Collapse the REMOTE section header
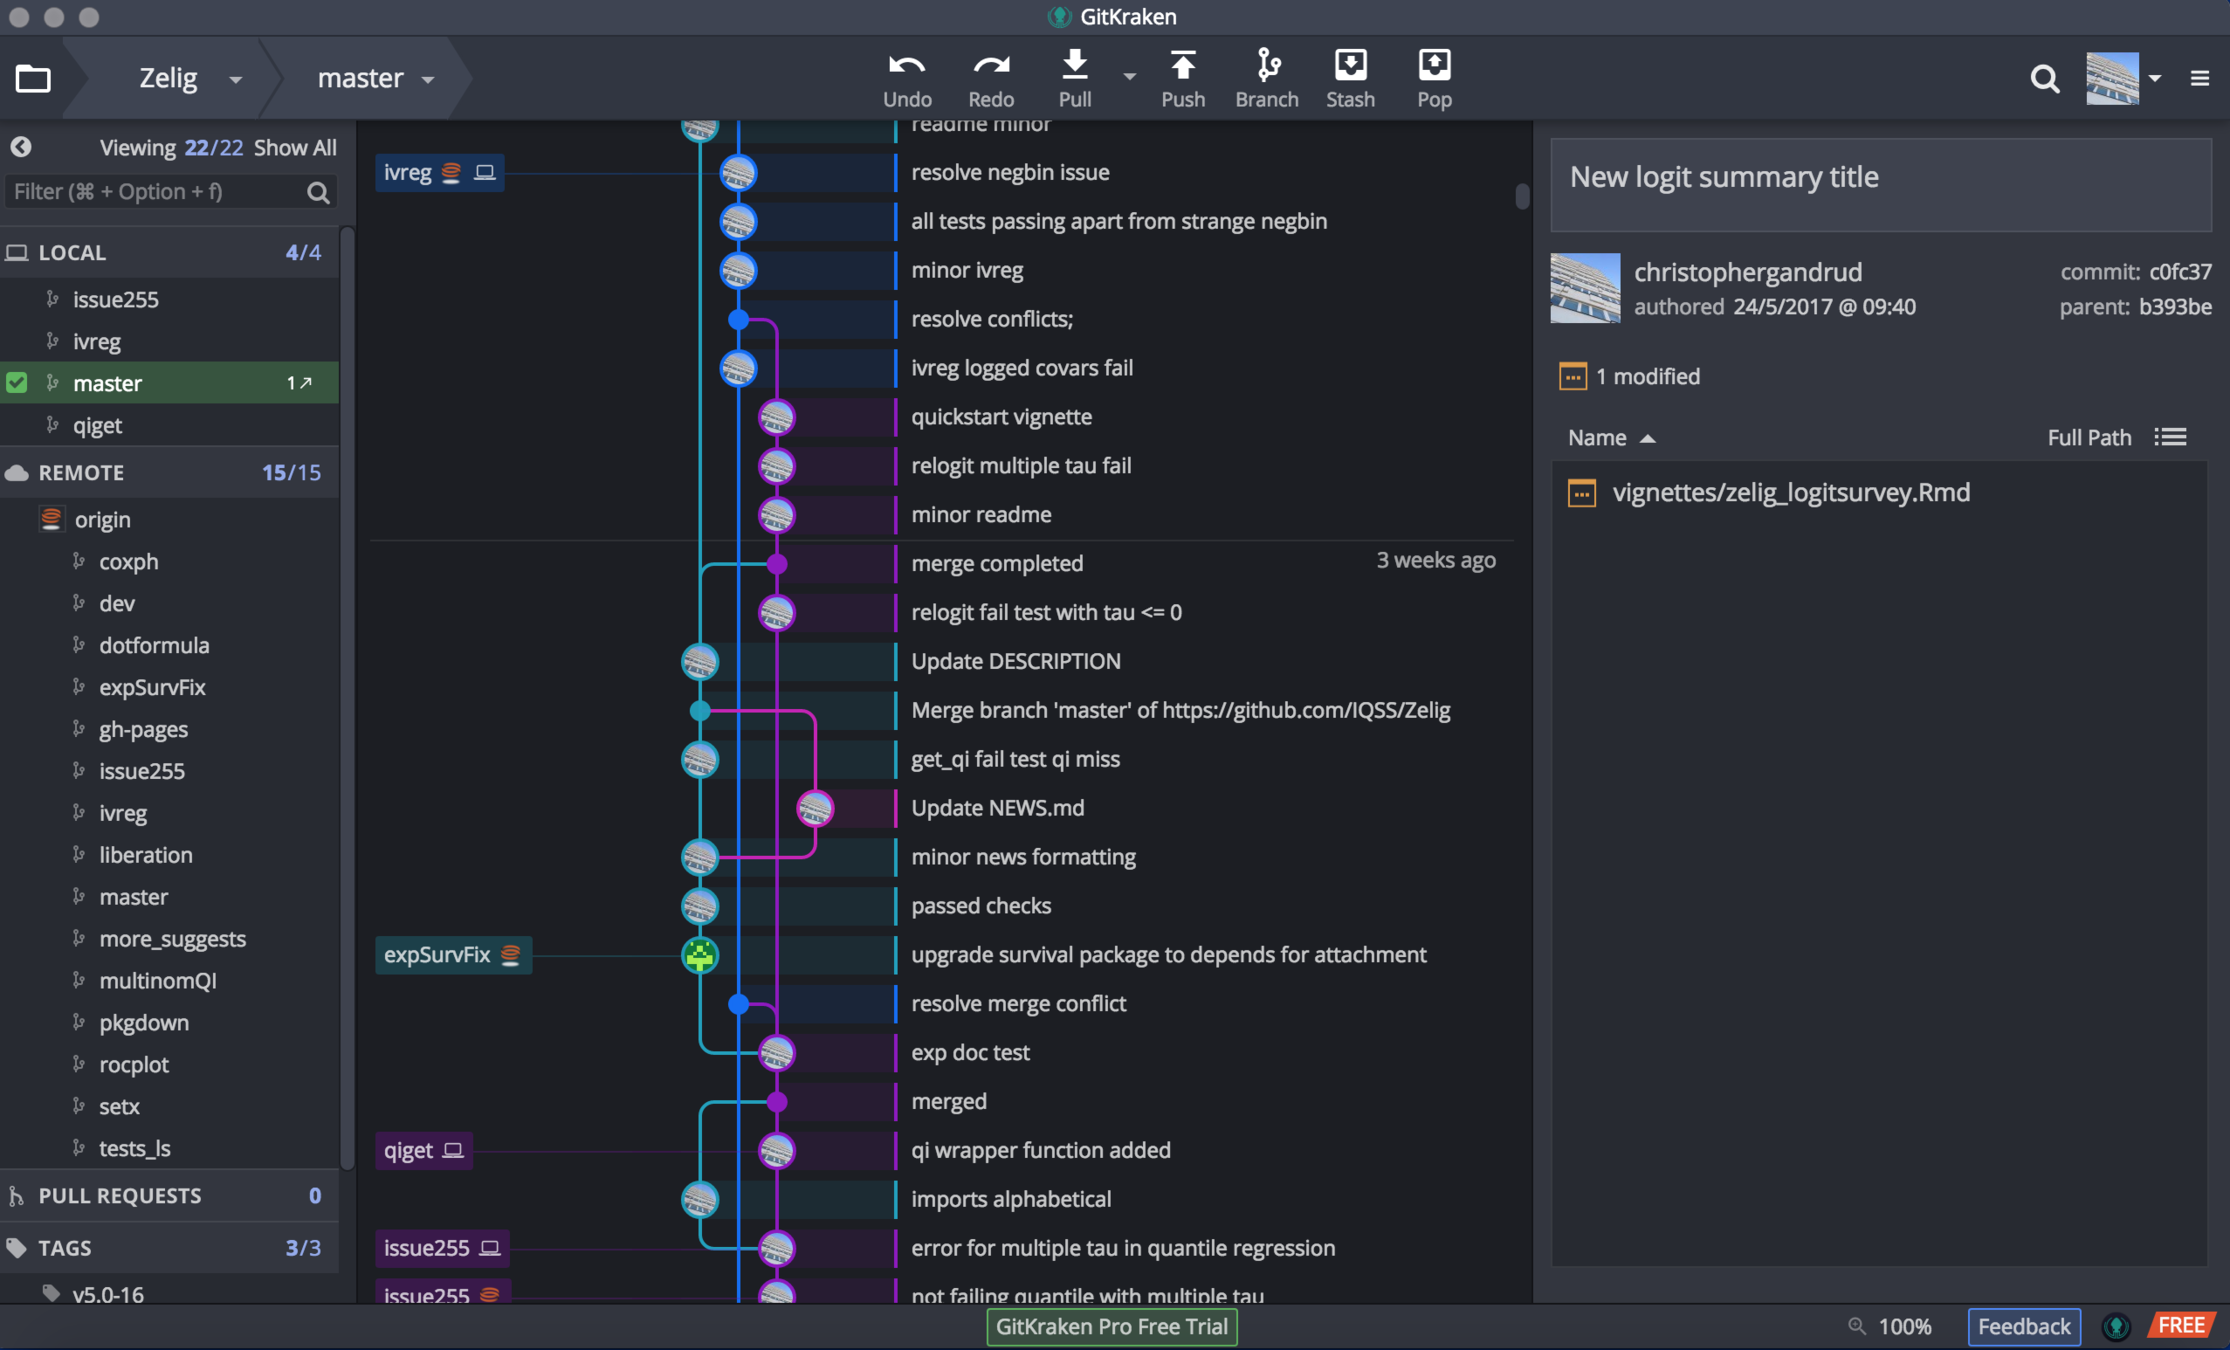The height and width of the screenshot is (1350, 2230). pos(81,472)
